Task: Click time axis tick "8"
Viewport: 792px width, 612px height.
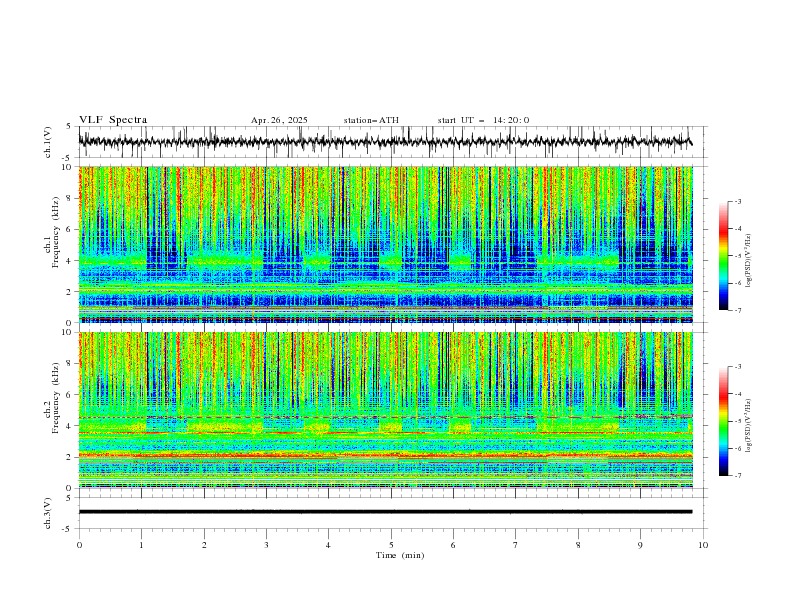Action: (x=578, y=545)
